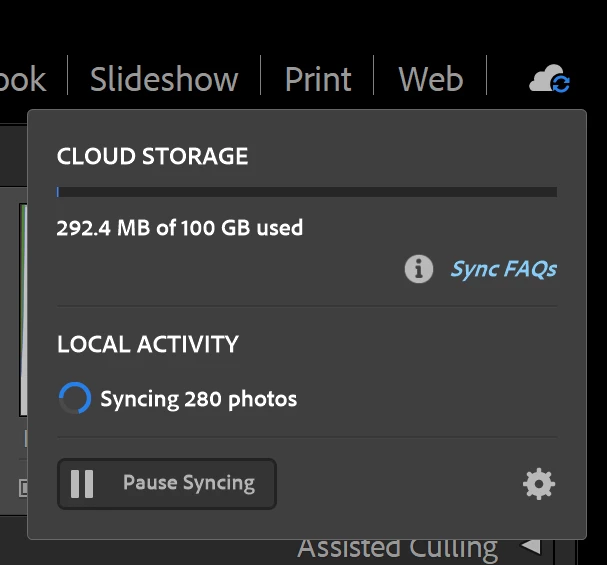
Task: Open sync preferences via gear icon
Action: 538,484
